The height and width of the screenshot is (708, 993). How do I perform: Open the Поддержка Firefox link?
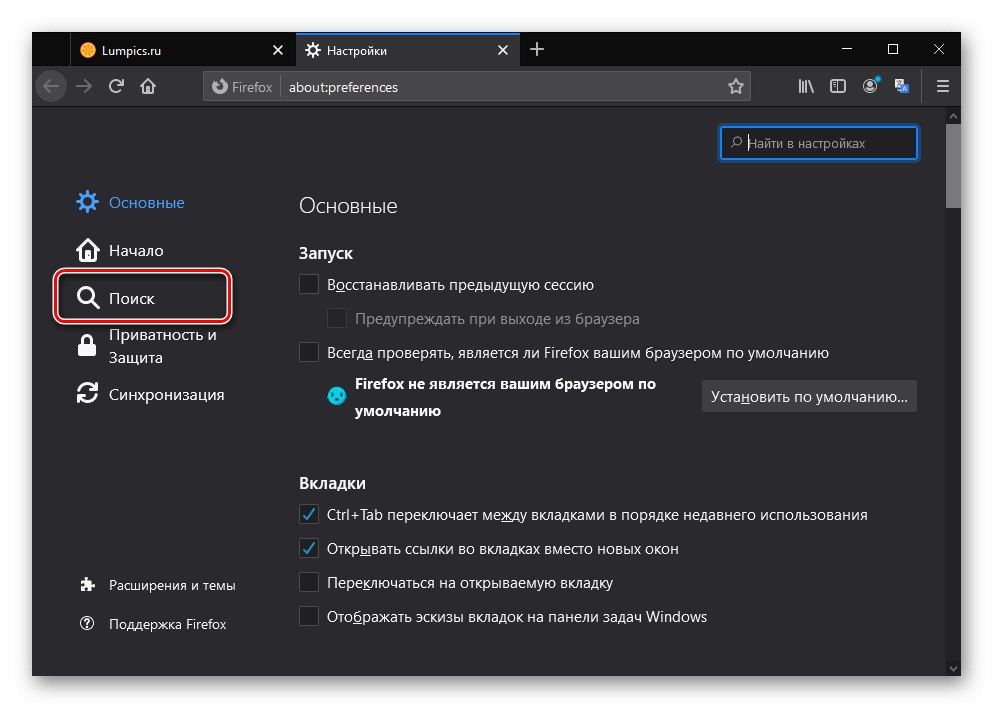(x=167, y=624)
